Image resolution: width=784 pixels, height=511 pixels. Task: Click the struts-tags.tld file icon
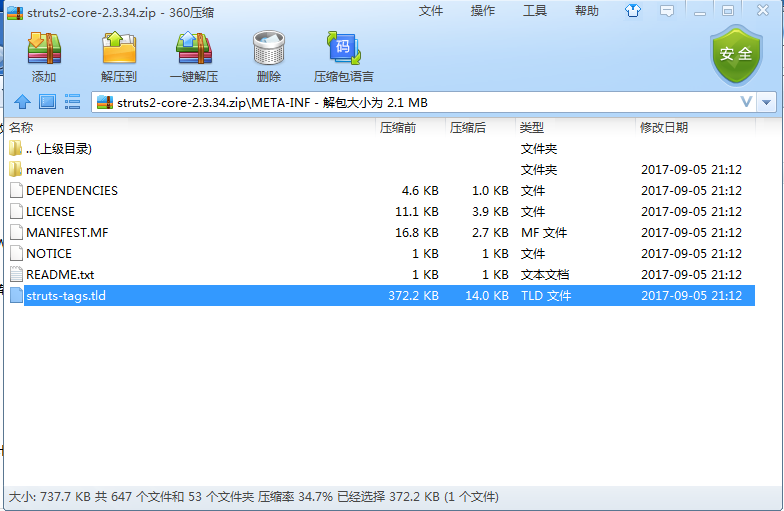(16, 296)
